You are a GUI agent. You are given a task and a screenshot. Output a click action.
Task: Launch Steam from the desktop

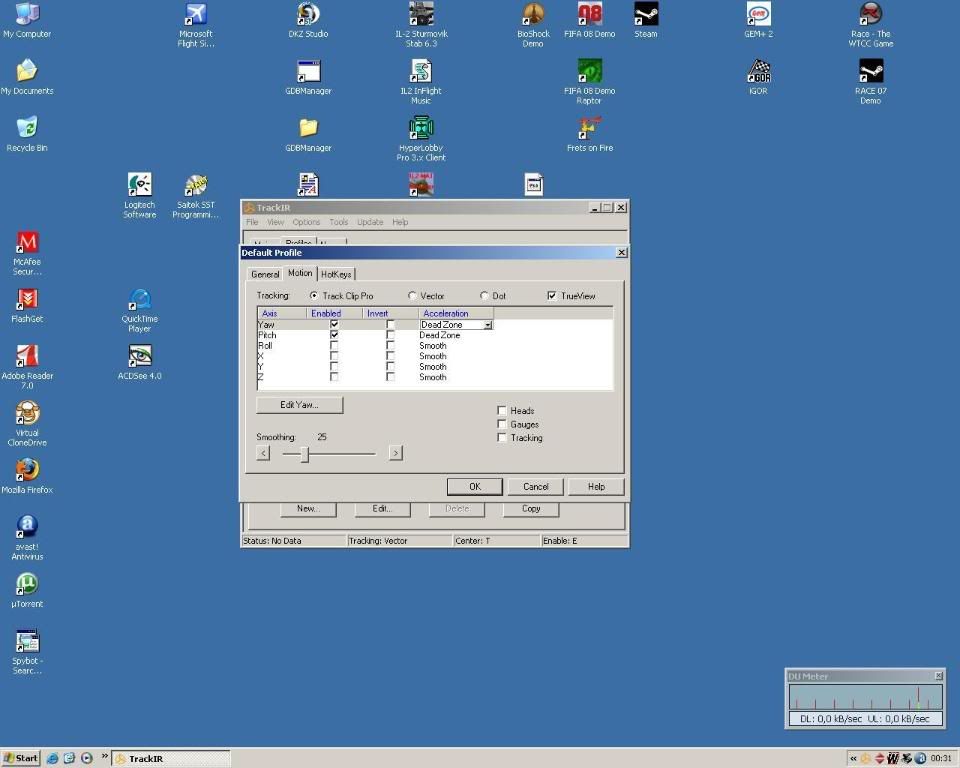(x=645, y=18)
